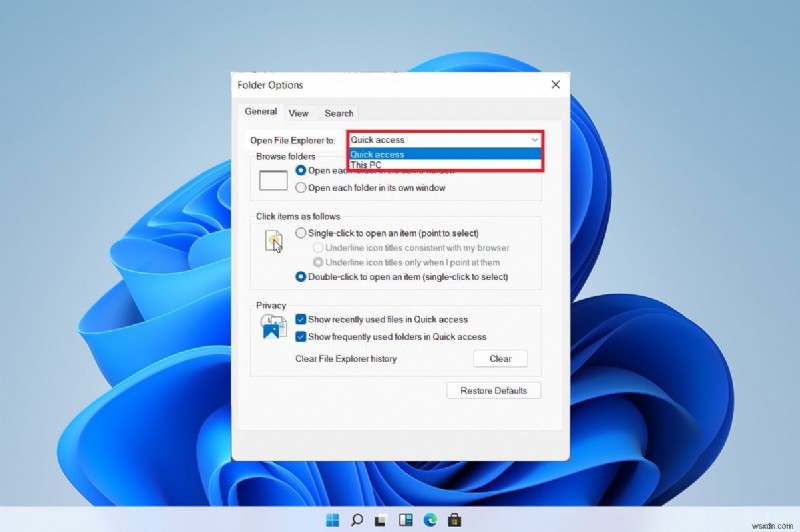
Task: Switch to the General tab
Action: point(261,112)
